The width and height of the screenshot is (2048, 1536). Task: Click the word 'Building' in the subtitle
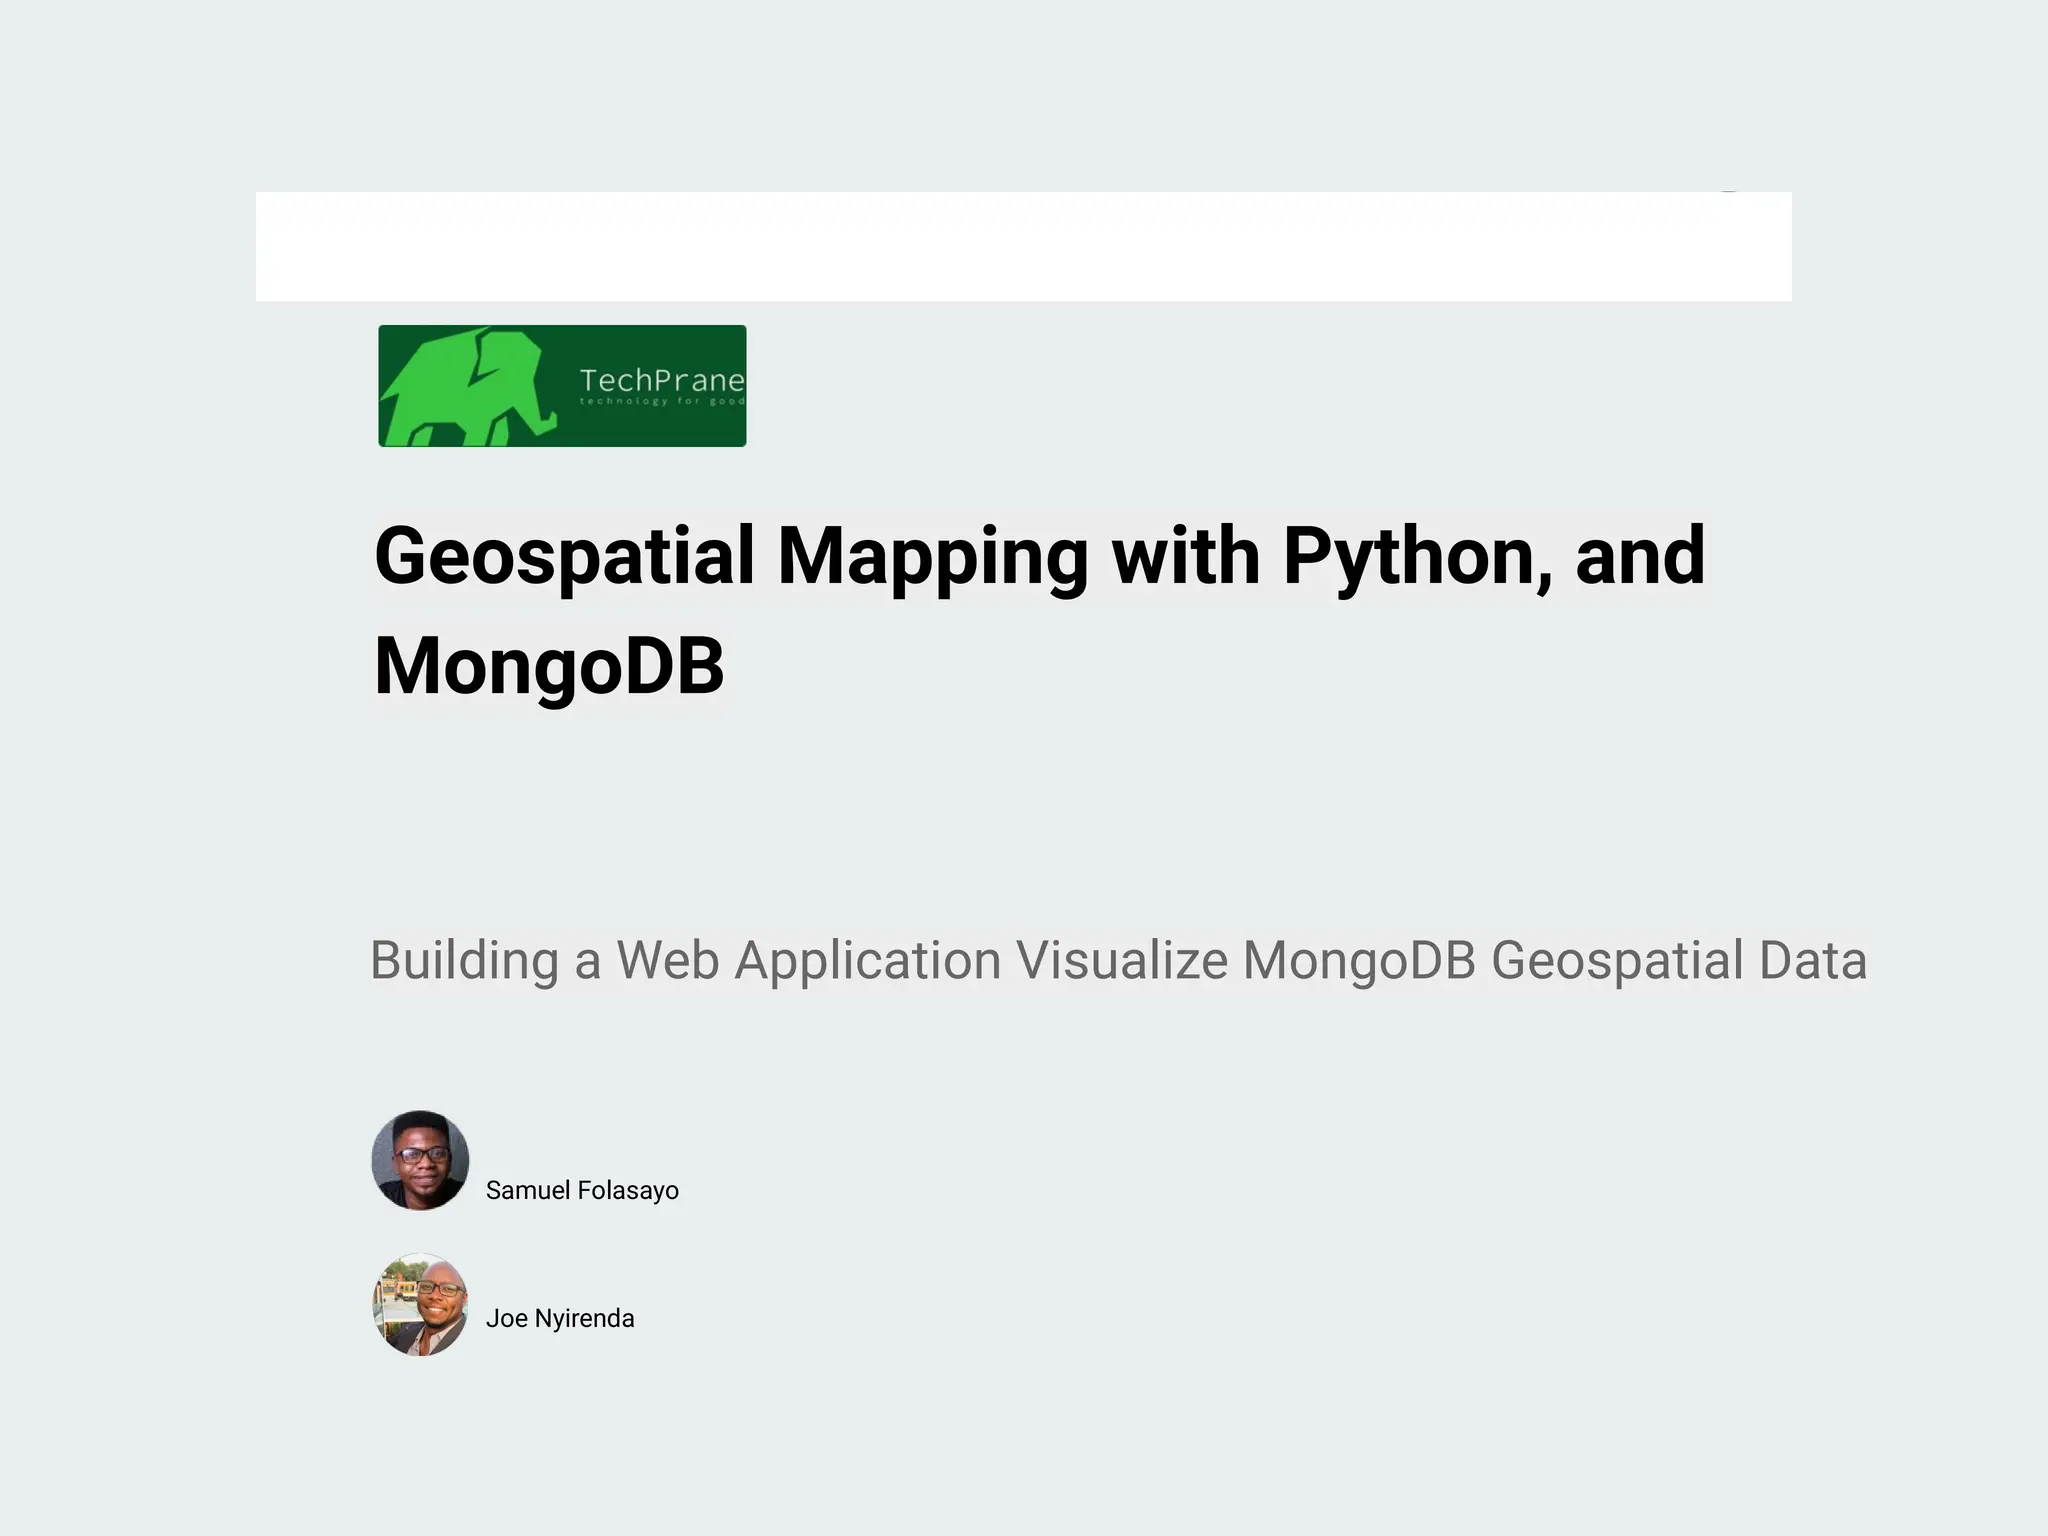[464, 961]
